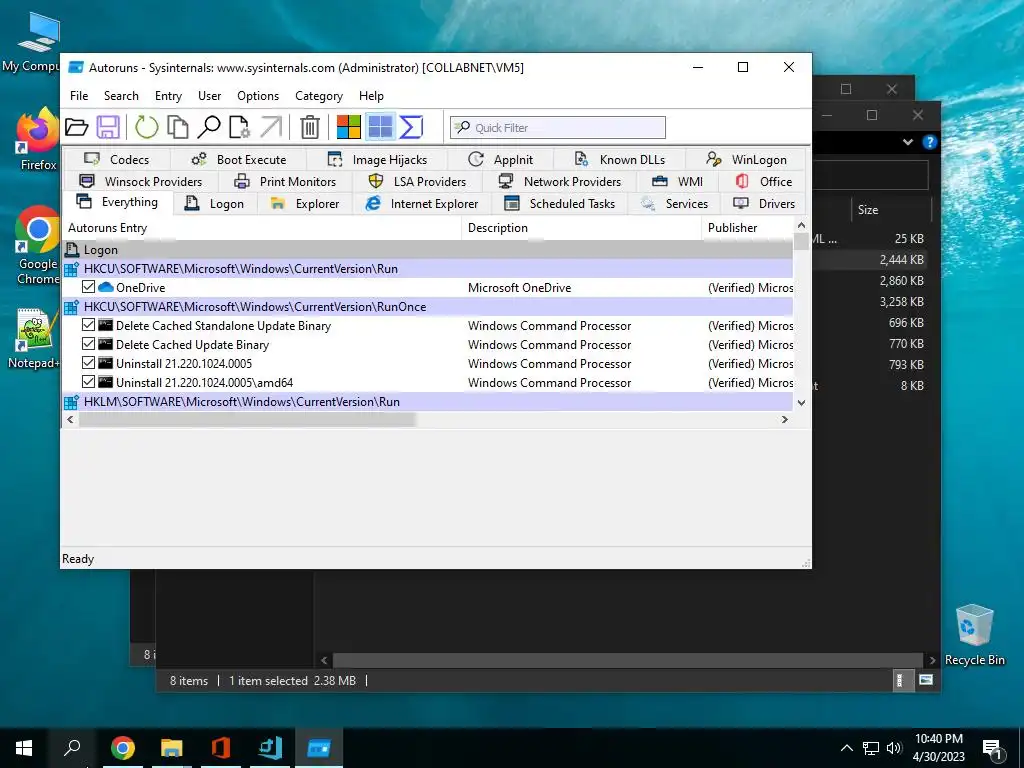Show hidden system tray icons chevron

coord(846,748)
